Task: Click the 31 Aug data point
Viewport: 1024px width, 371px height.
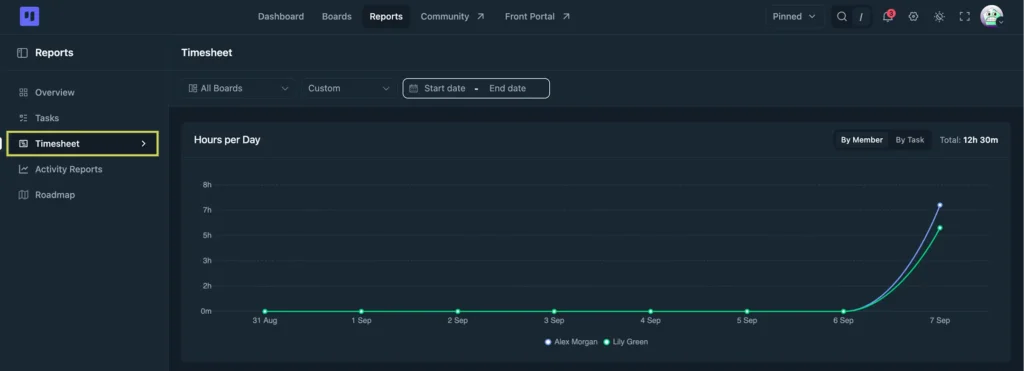Action: point(264,312)
